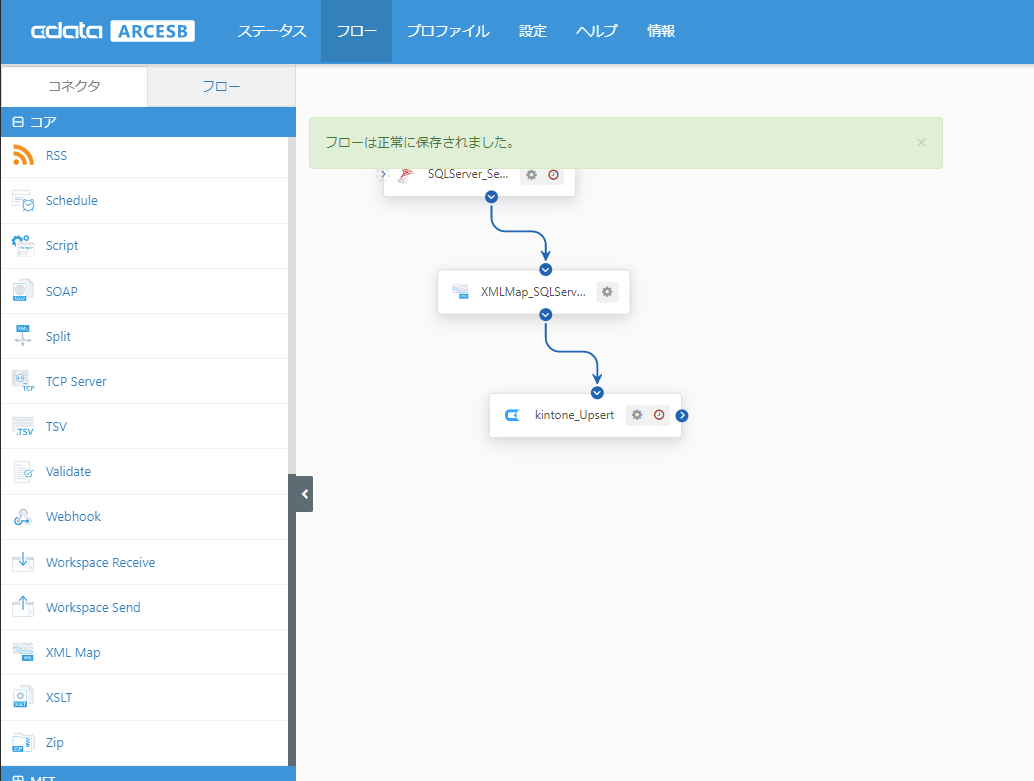The height and width of the screenshot is (781, 1034).
Task: Click the Split connector icon
Action: tap(23, 336)
